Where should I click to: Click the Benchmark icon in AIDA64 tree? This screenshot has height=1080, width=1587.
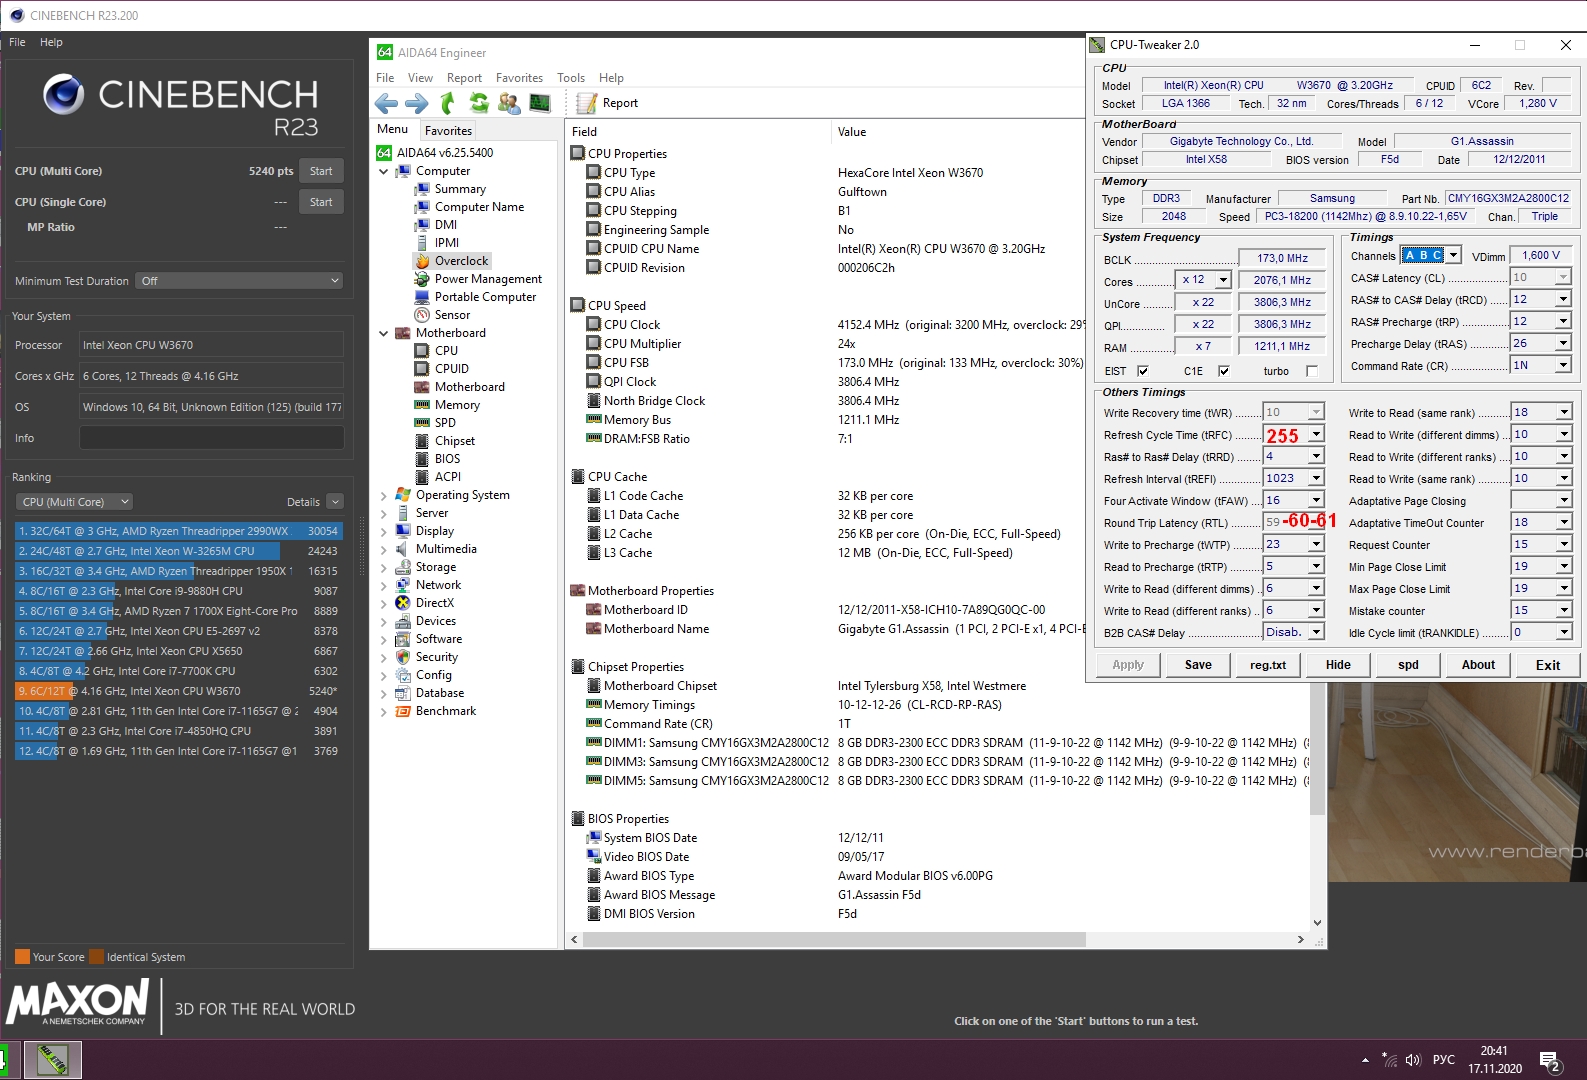pyautogui.click(x=403, y=711)
